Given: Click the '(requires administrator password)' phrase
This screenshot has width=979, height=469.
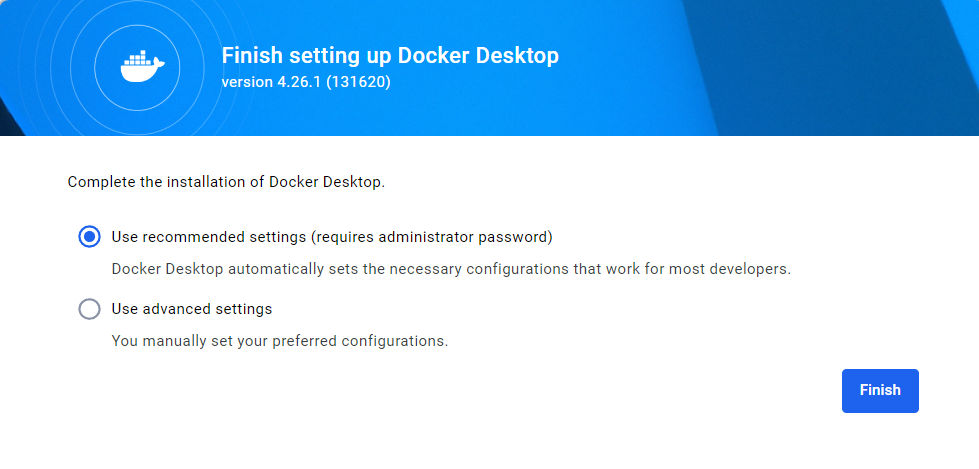Looking at the screenshot, I should [x=432, y=237].
